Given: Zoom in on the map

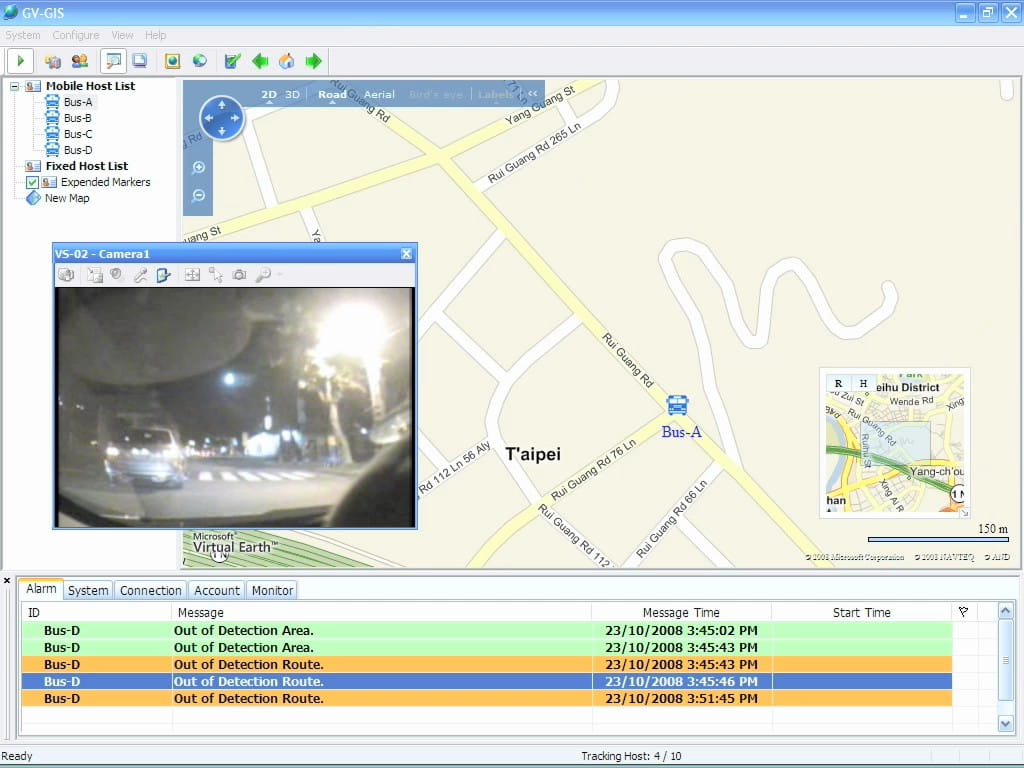Looking at the screenshot, I should 198,168.
